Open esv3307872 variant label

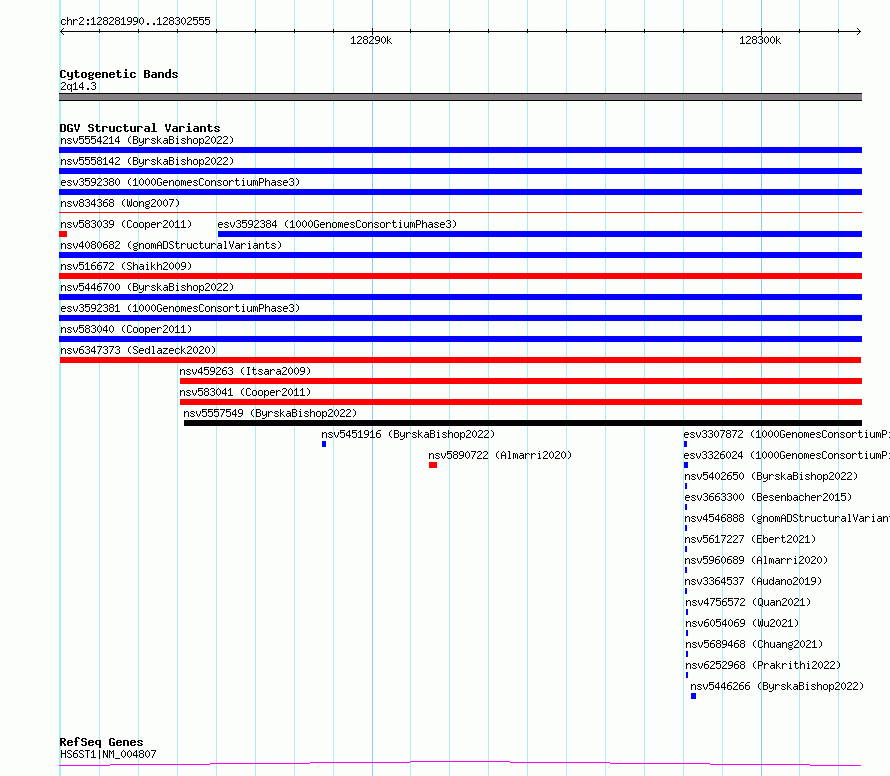pos(787,434)
